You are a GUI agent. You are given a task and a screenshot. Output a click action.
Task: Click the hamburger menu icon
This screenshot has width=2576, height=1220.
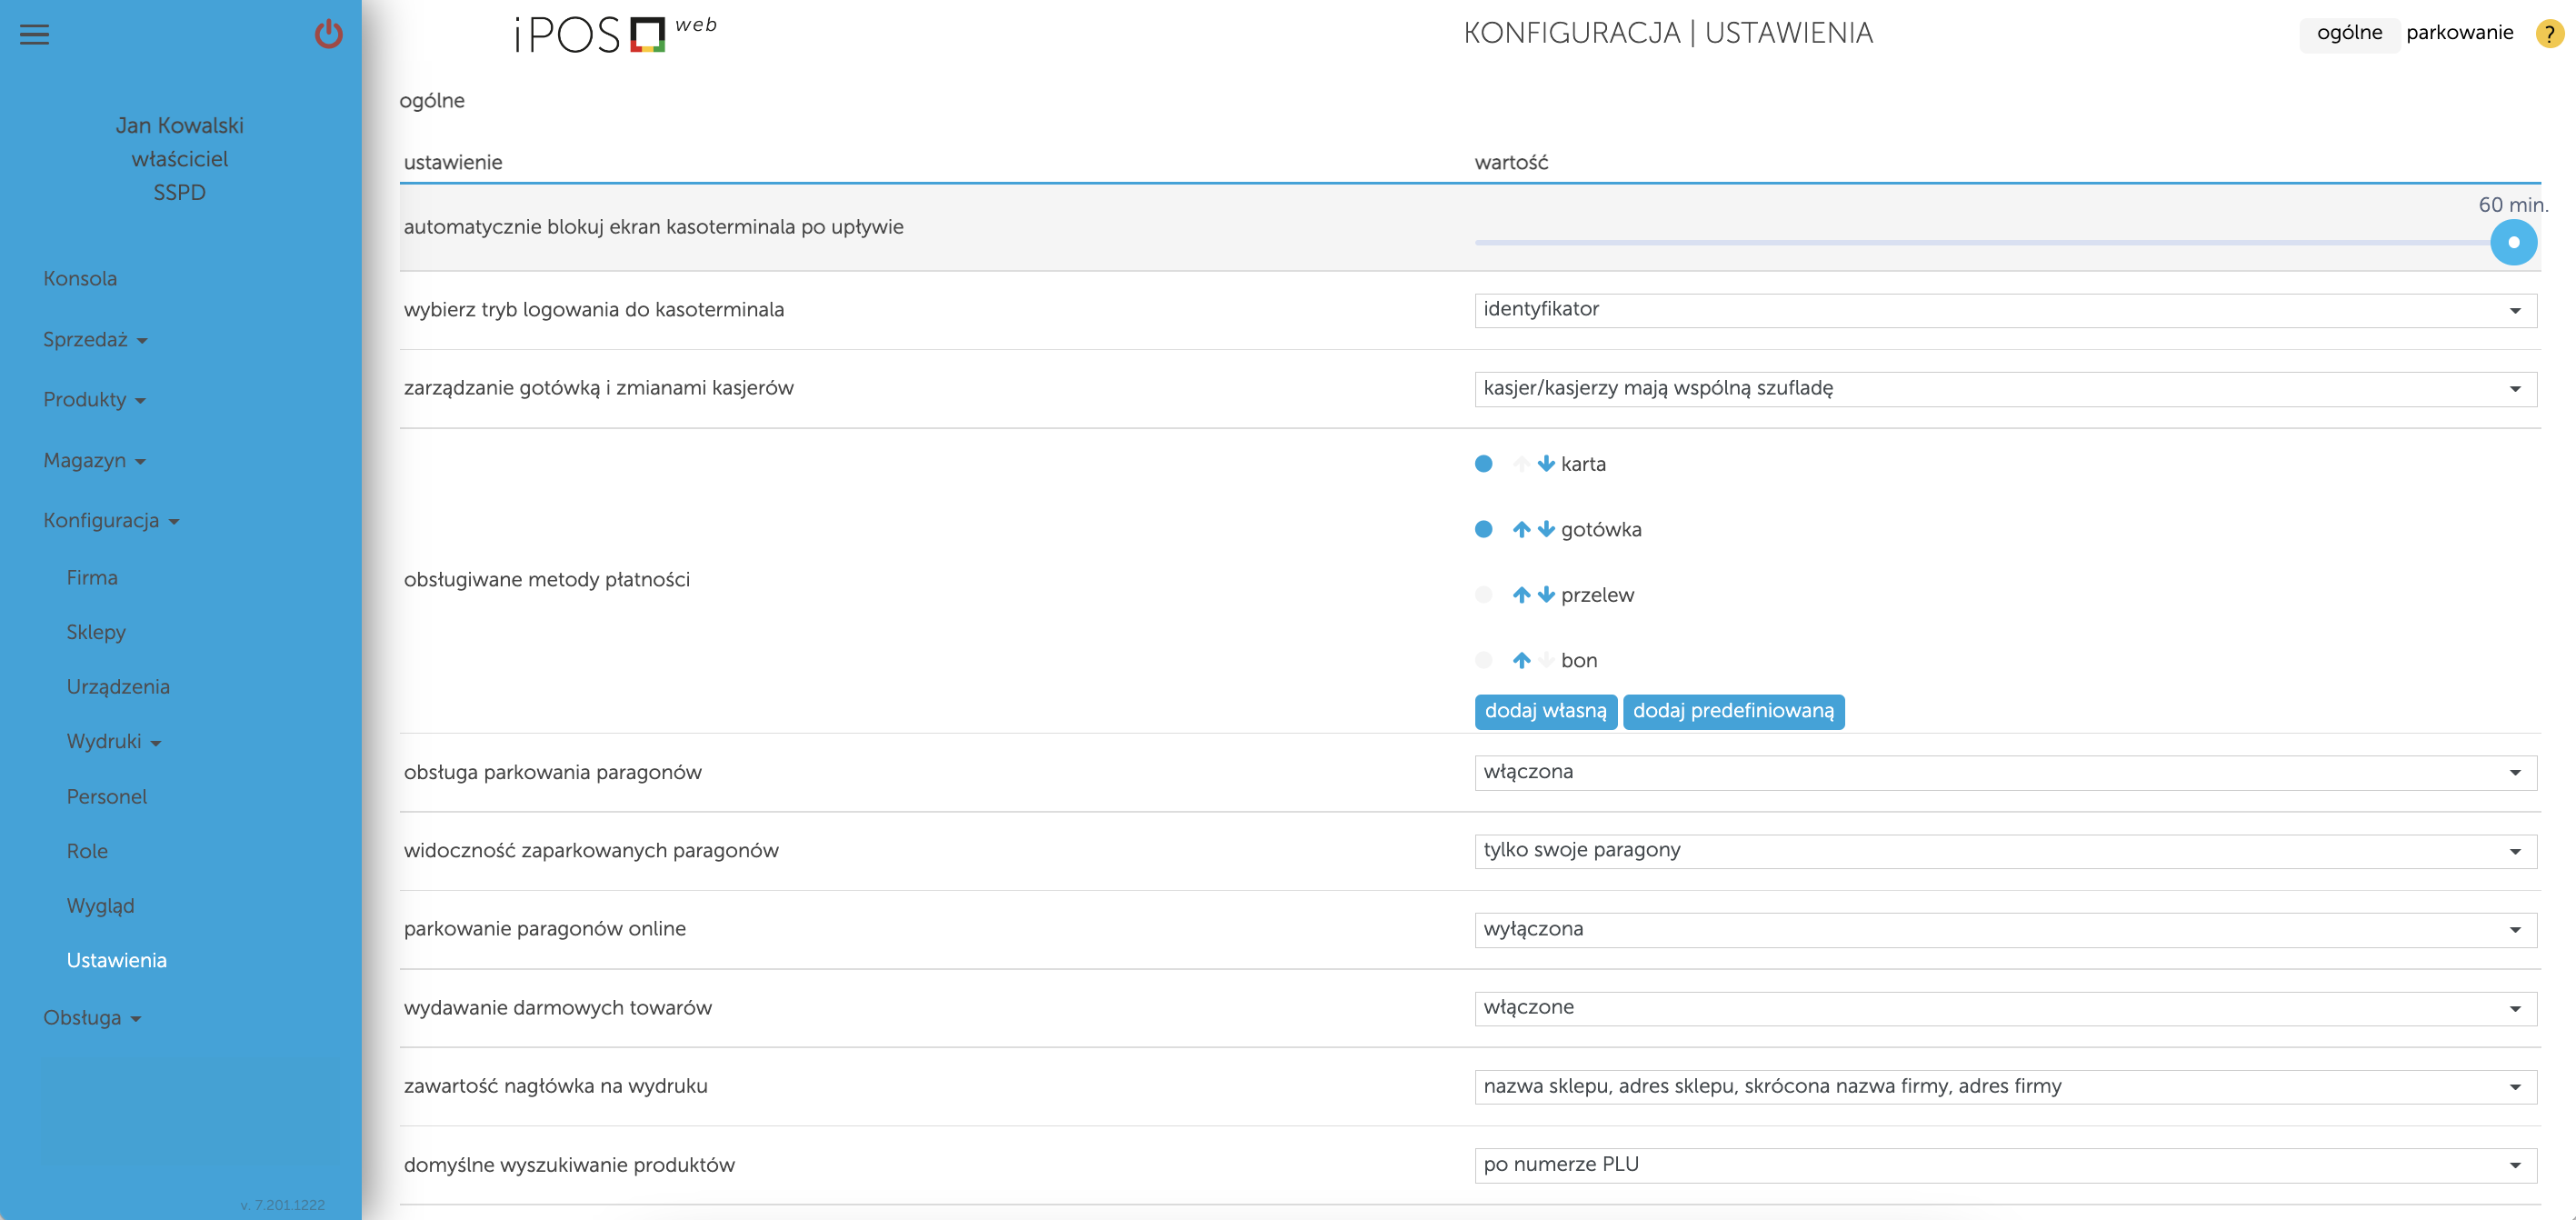click(x=34, y=35)
